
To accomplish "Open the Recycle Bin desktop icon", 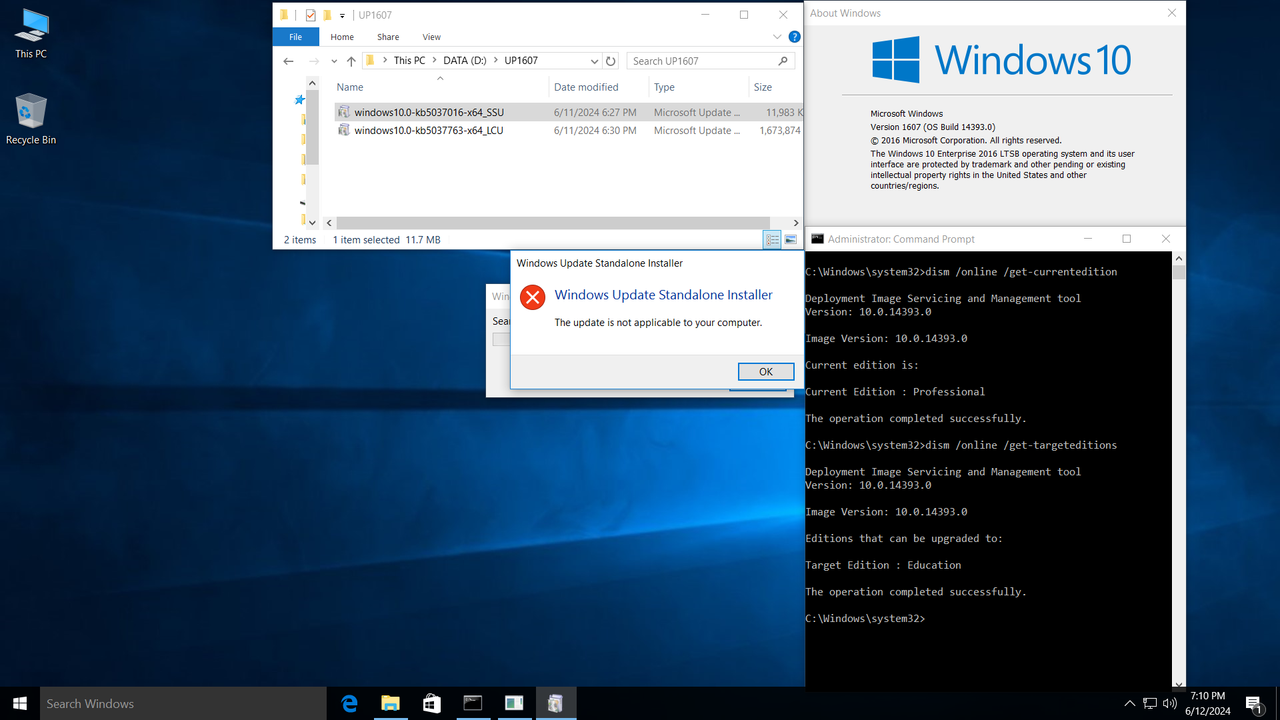I will coord(31,120).
